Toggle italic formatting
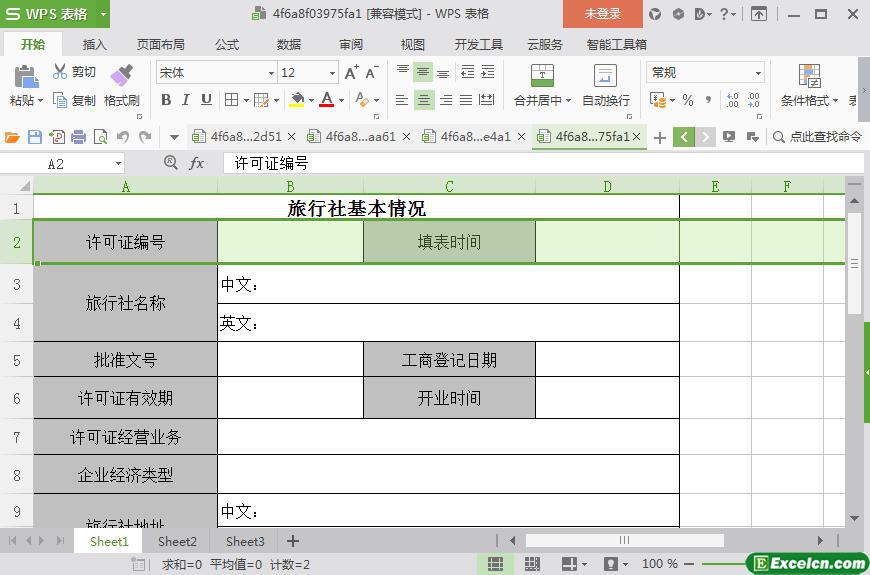This screenshot has width=870, height=575. click(186, 100)
